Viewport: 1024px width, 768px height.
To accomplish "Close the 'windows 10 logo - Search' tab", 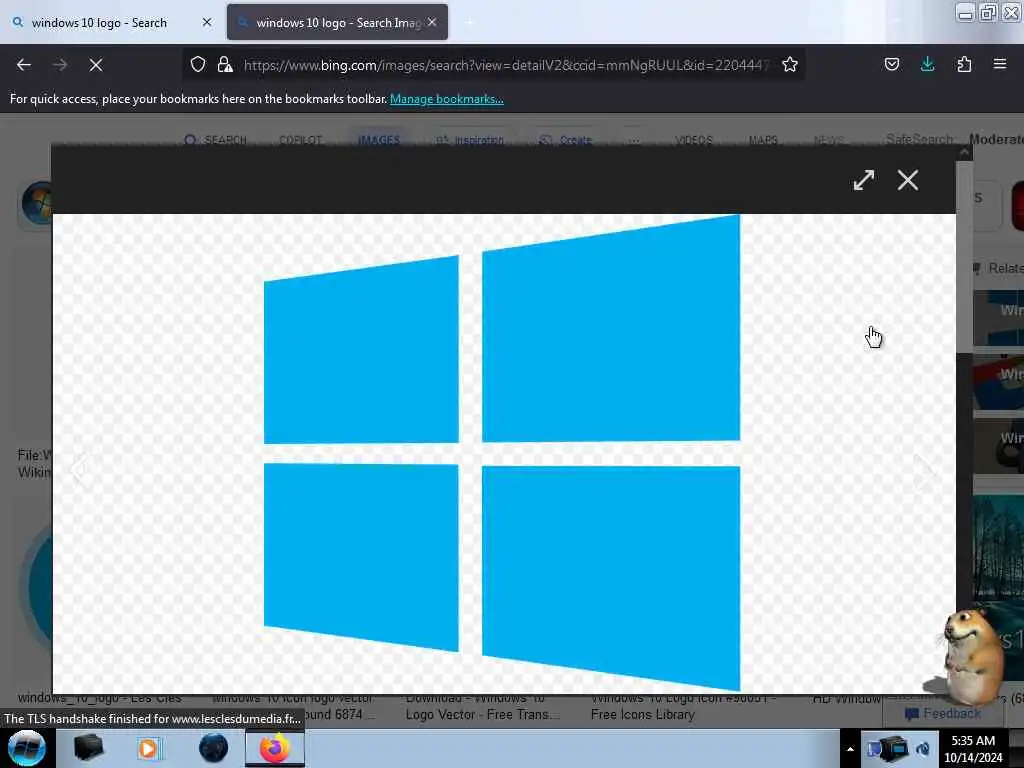I will pyautogui.click(x=207, y=22).
